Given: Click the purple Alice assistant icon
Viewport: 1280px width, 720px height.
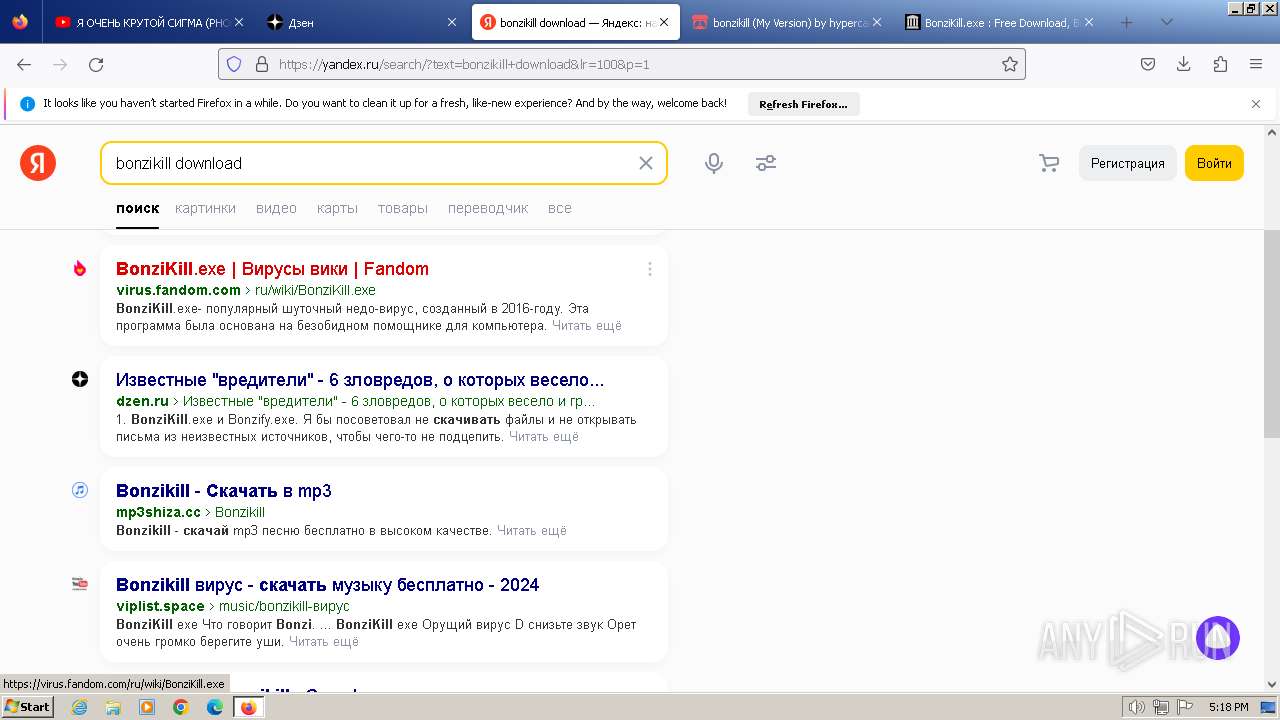Looking at the screenshot, I should coord(1218,638).
